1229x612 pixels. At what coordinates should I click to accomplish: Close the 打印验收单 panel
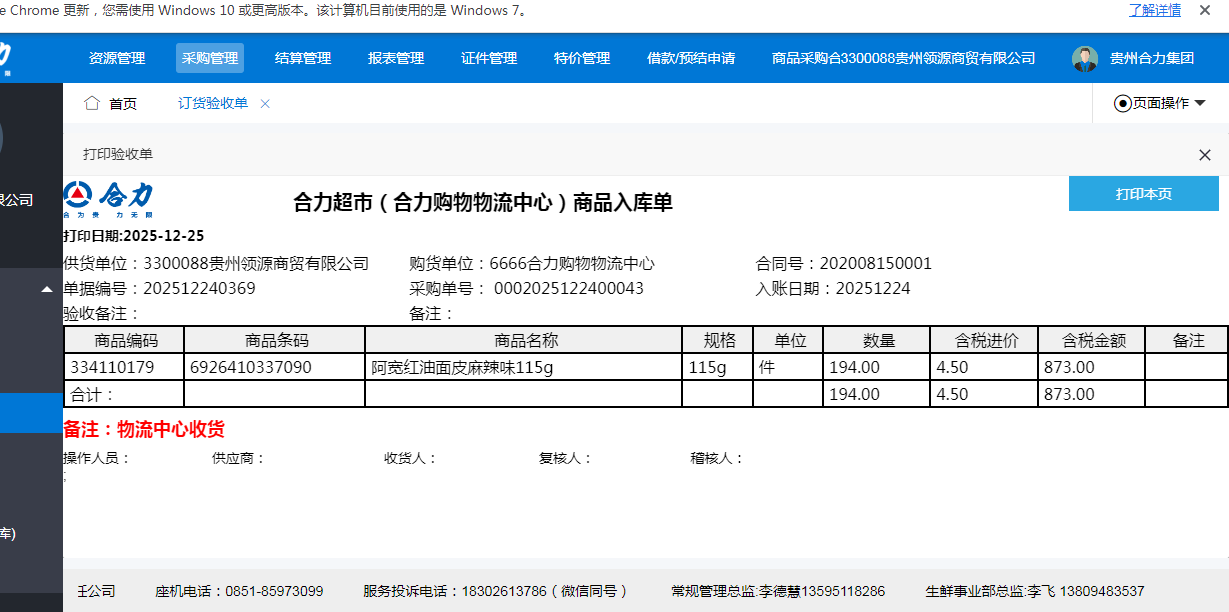point(1204,155)
